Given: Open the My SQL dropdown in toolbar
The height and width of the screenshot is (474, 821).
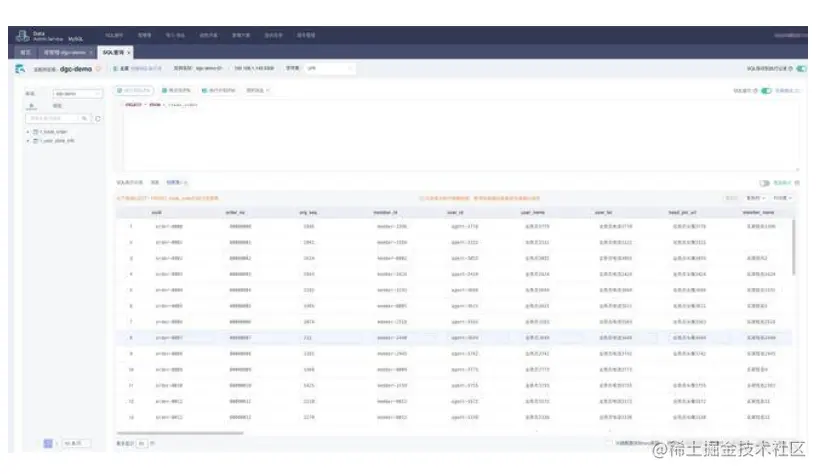Looking at the screenshot, I should click(x=258, y=91).
